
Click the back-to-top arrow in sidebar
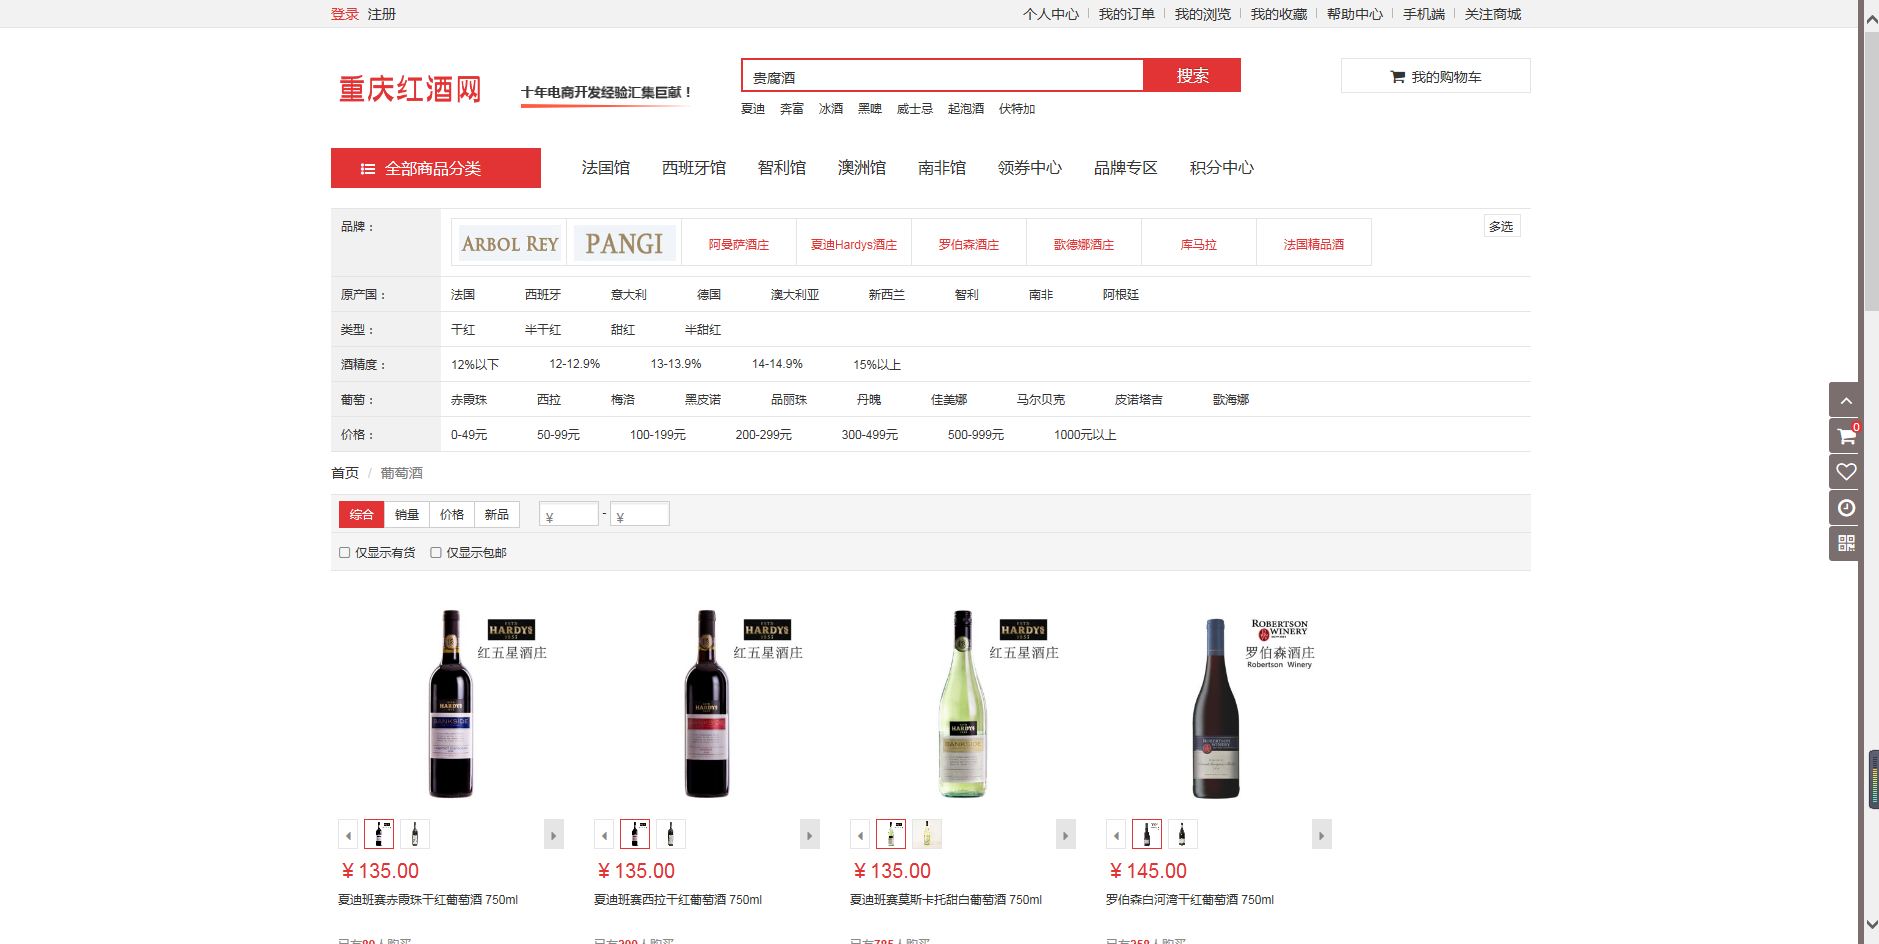[x=1846, y=400]
